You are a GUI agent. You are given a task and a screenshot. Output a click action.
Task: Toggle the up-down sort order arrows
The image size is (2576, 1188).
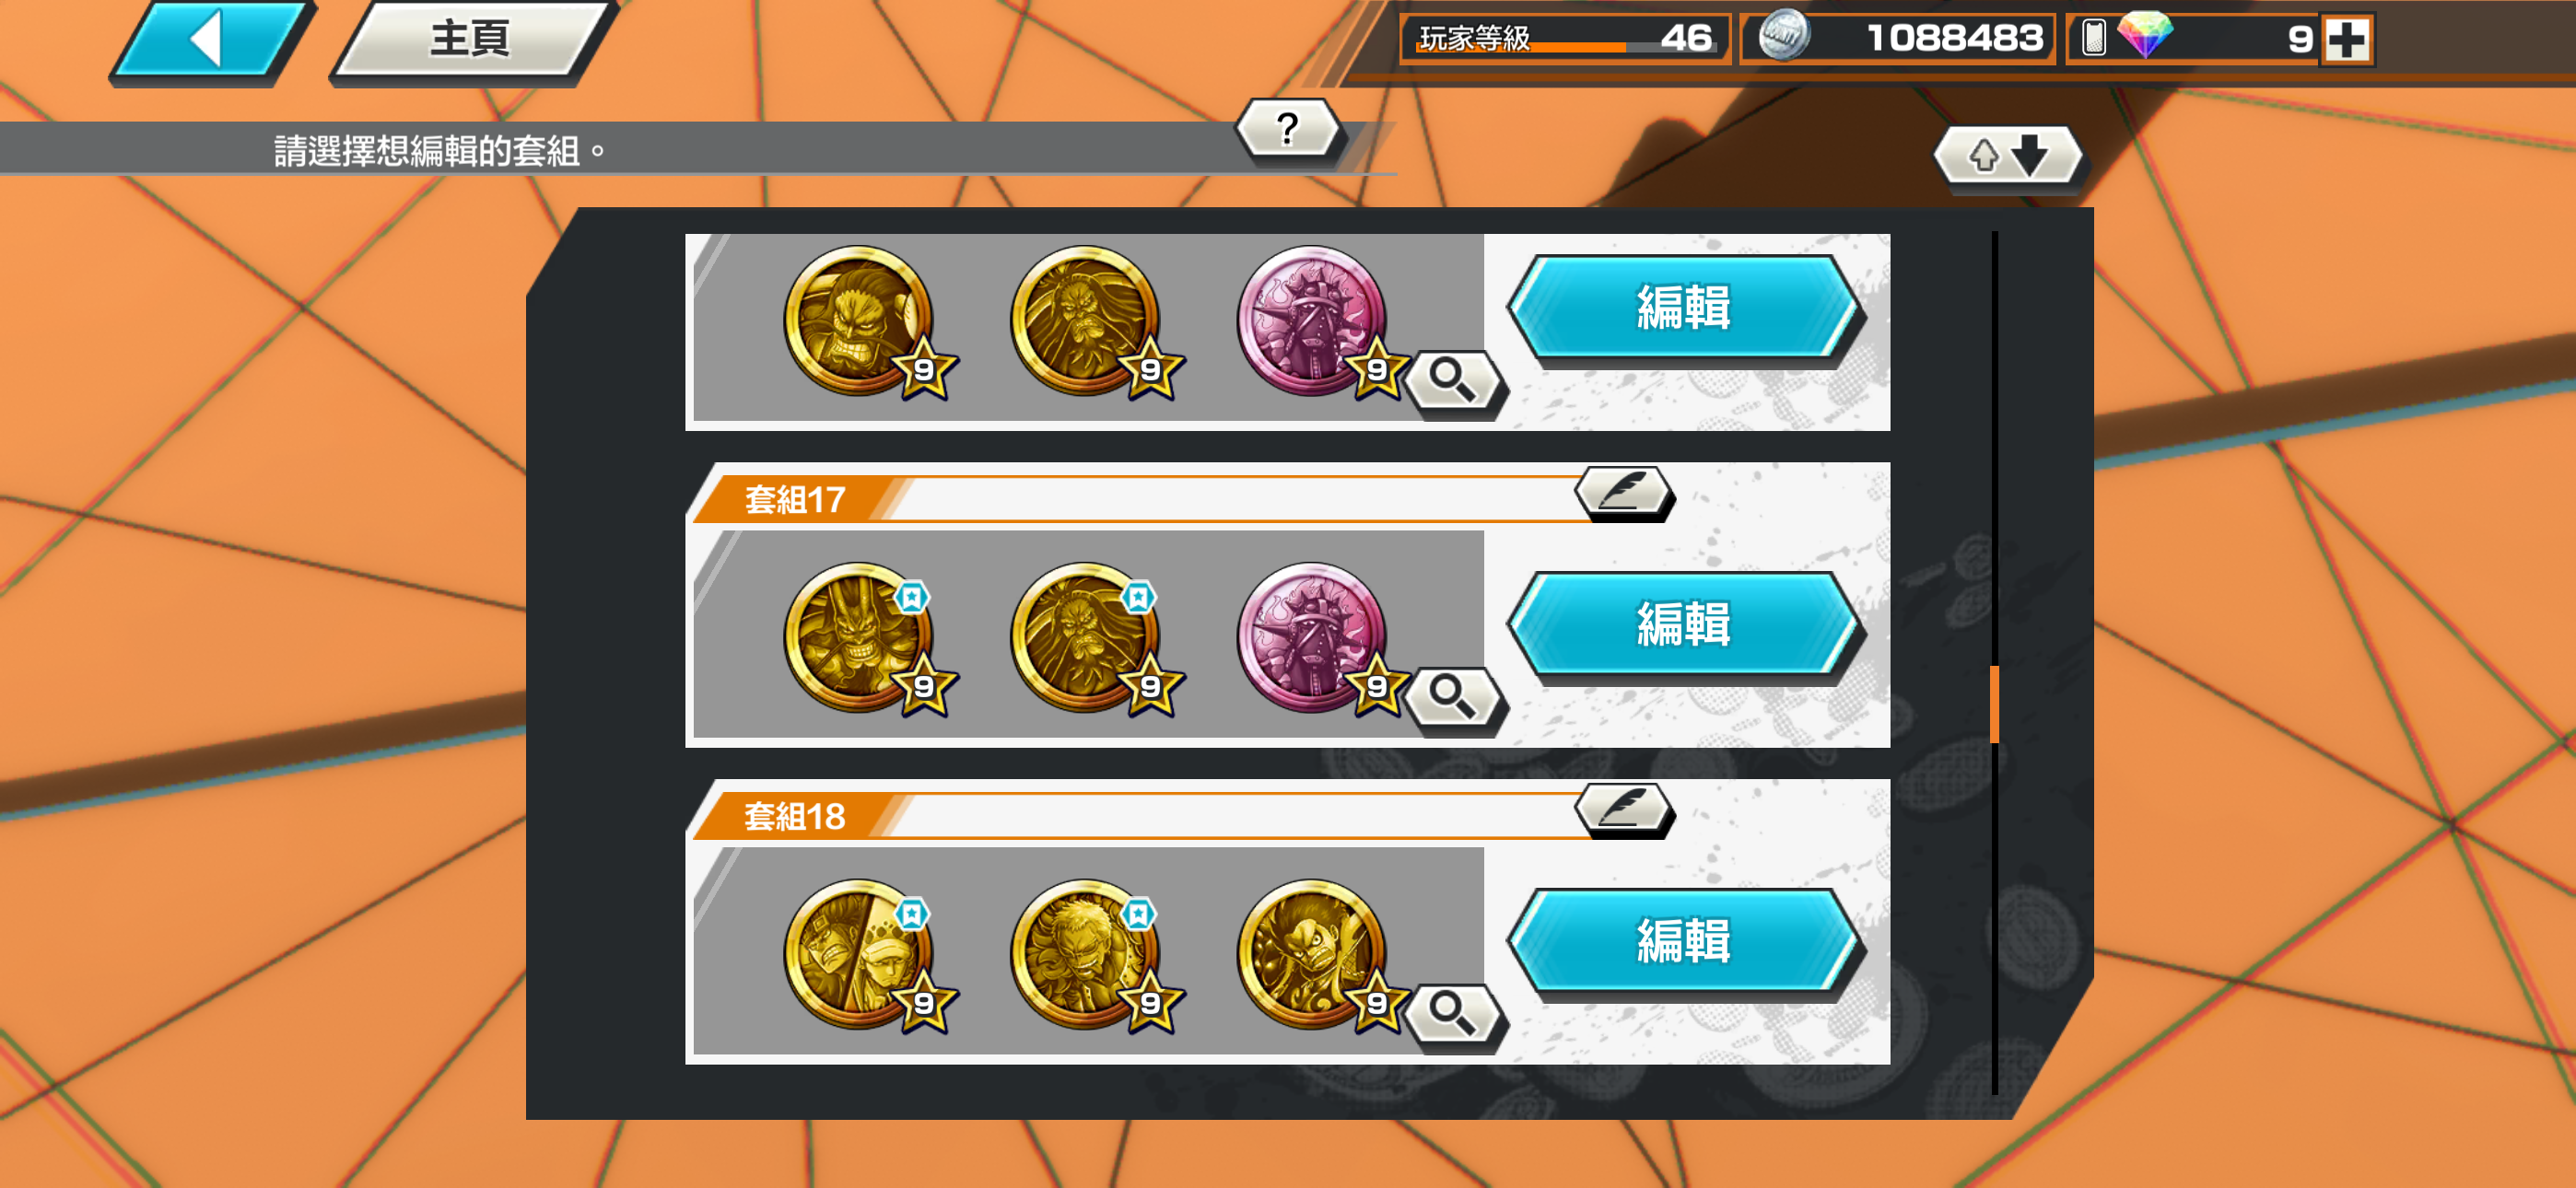(x=2008, y=157)
